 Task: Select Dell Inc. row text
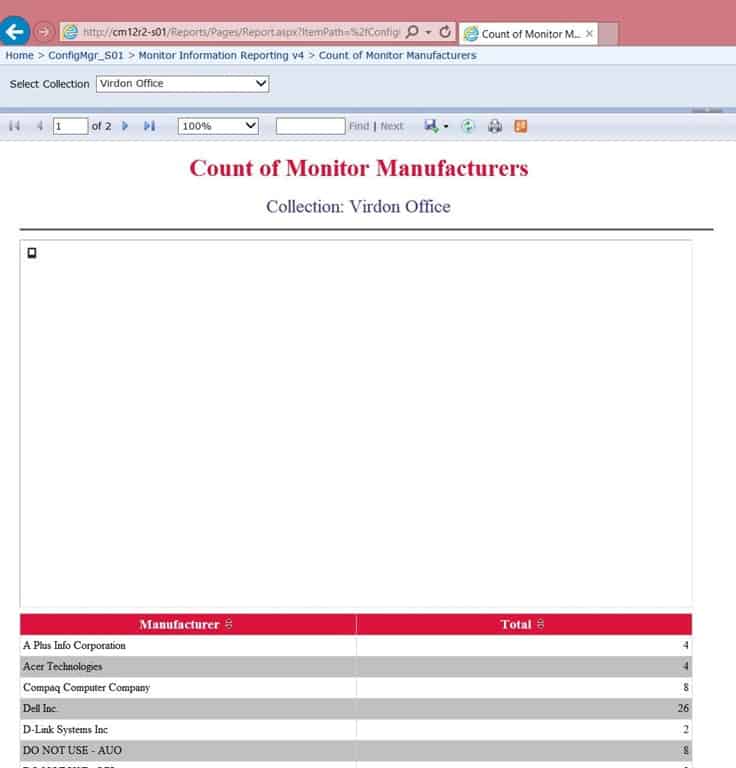[40, 708]
